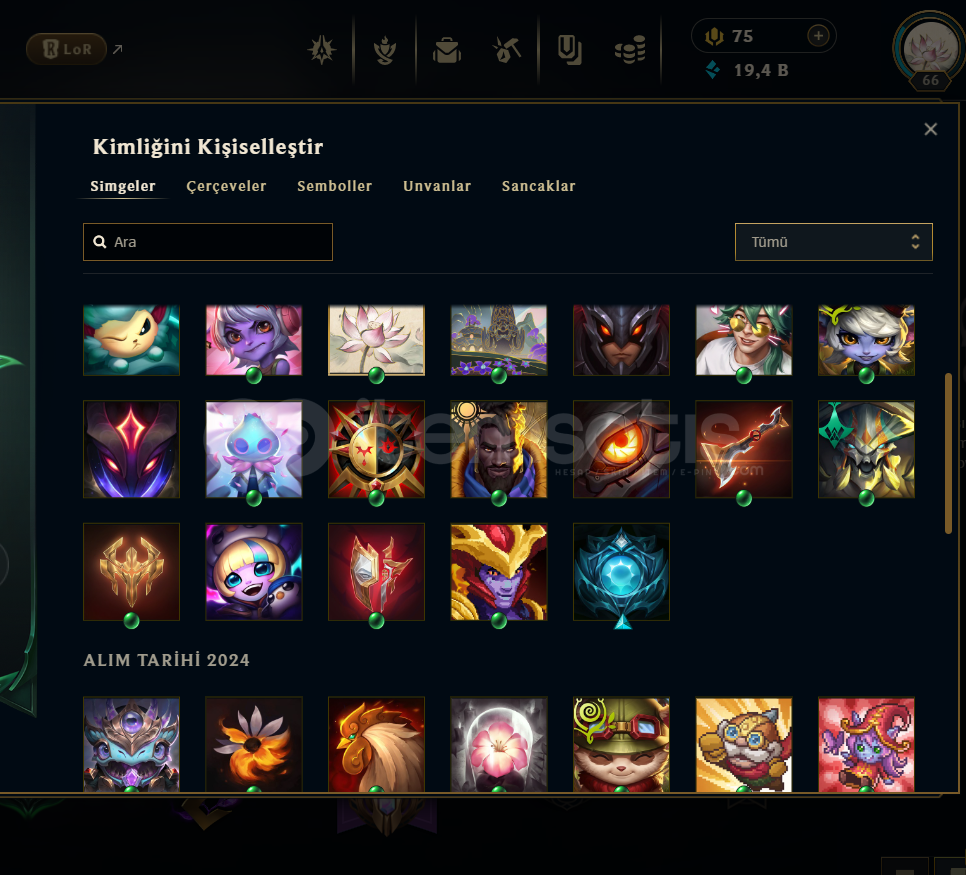
Task: Click the icon list vertical scrollbar
Action: [948, 453]
